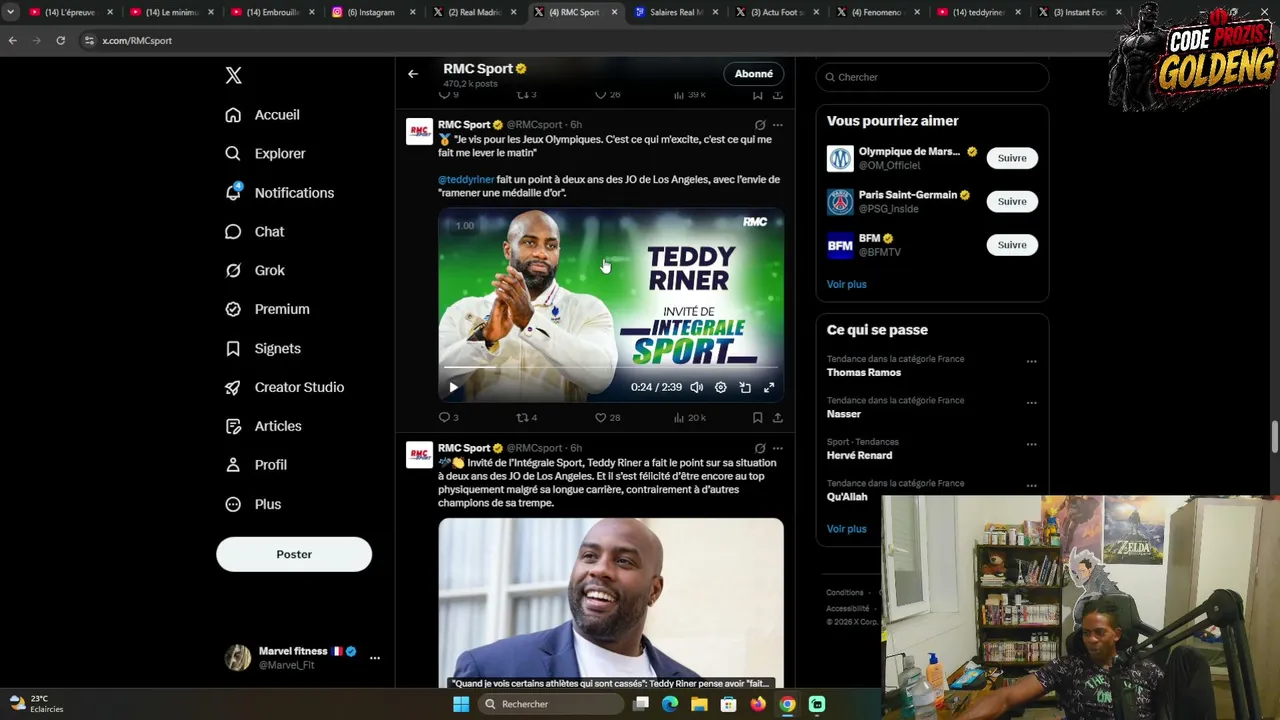Open Microsoft Edge from taskbar
This screenshot has height=720, width=1280.
click(670, 704)
